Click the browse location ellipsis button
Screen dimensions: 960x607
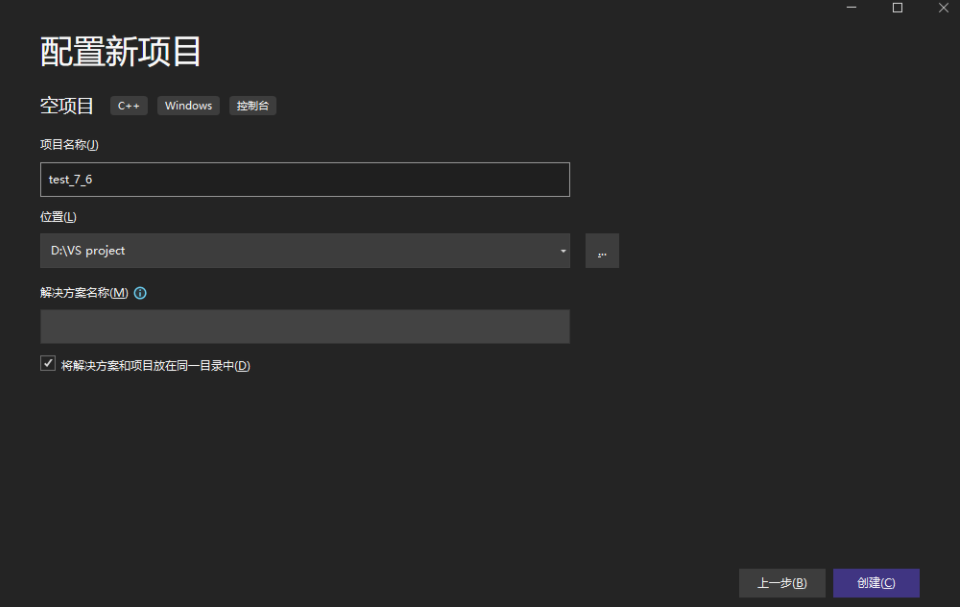coord(602,251)
